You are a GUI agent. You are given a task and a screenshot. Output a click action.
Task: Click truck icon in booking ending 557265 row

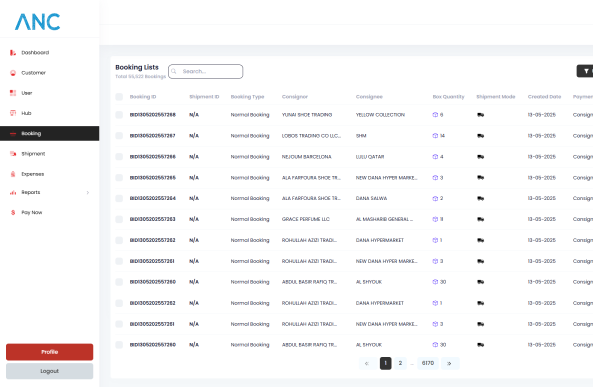[x=480, y=177]
